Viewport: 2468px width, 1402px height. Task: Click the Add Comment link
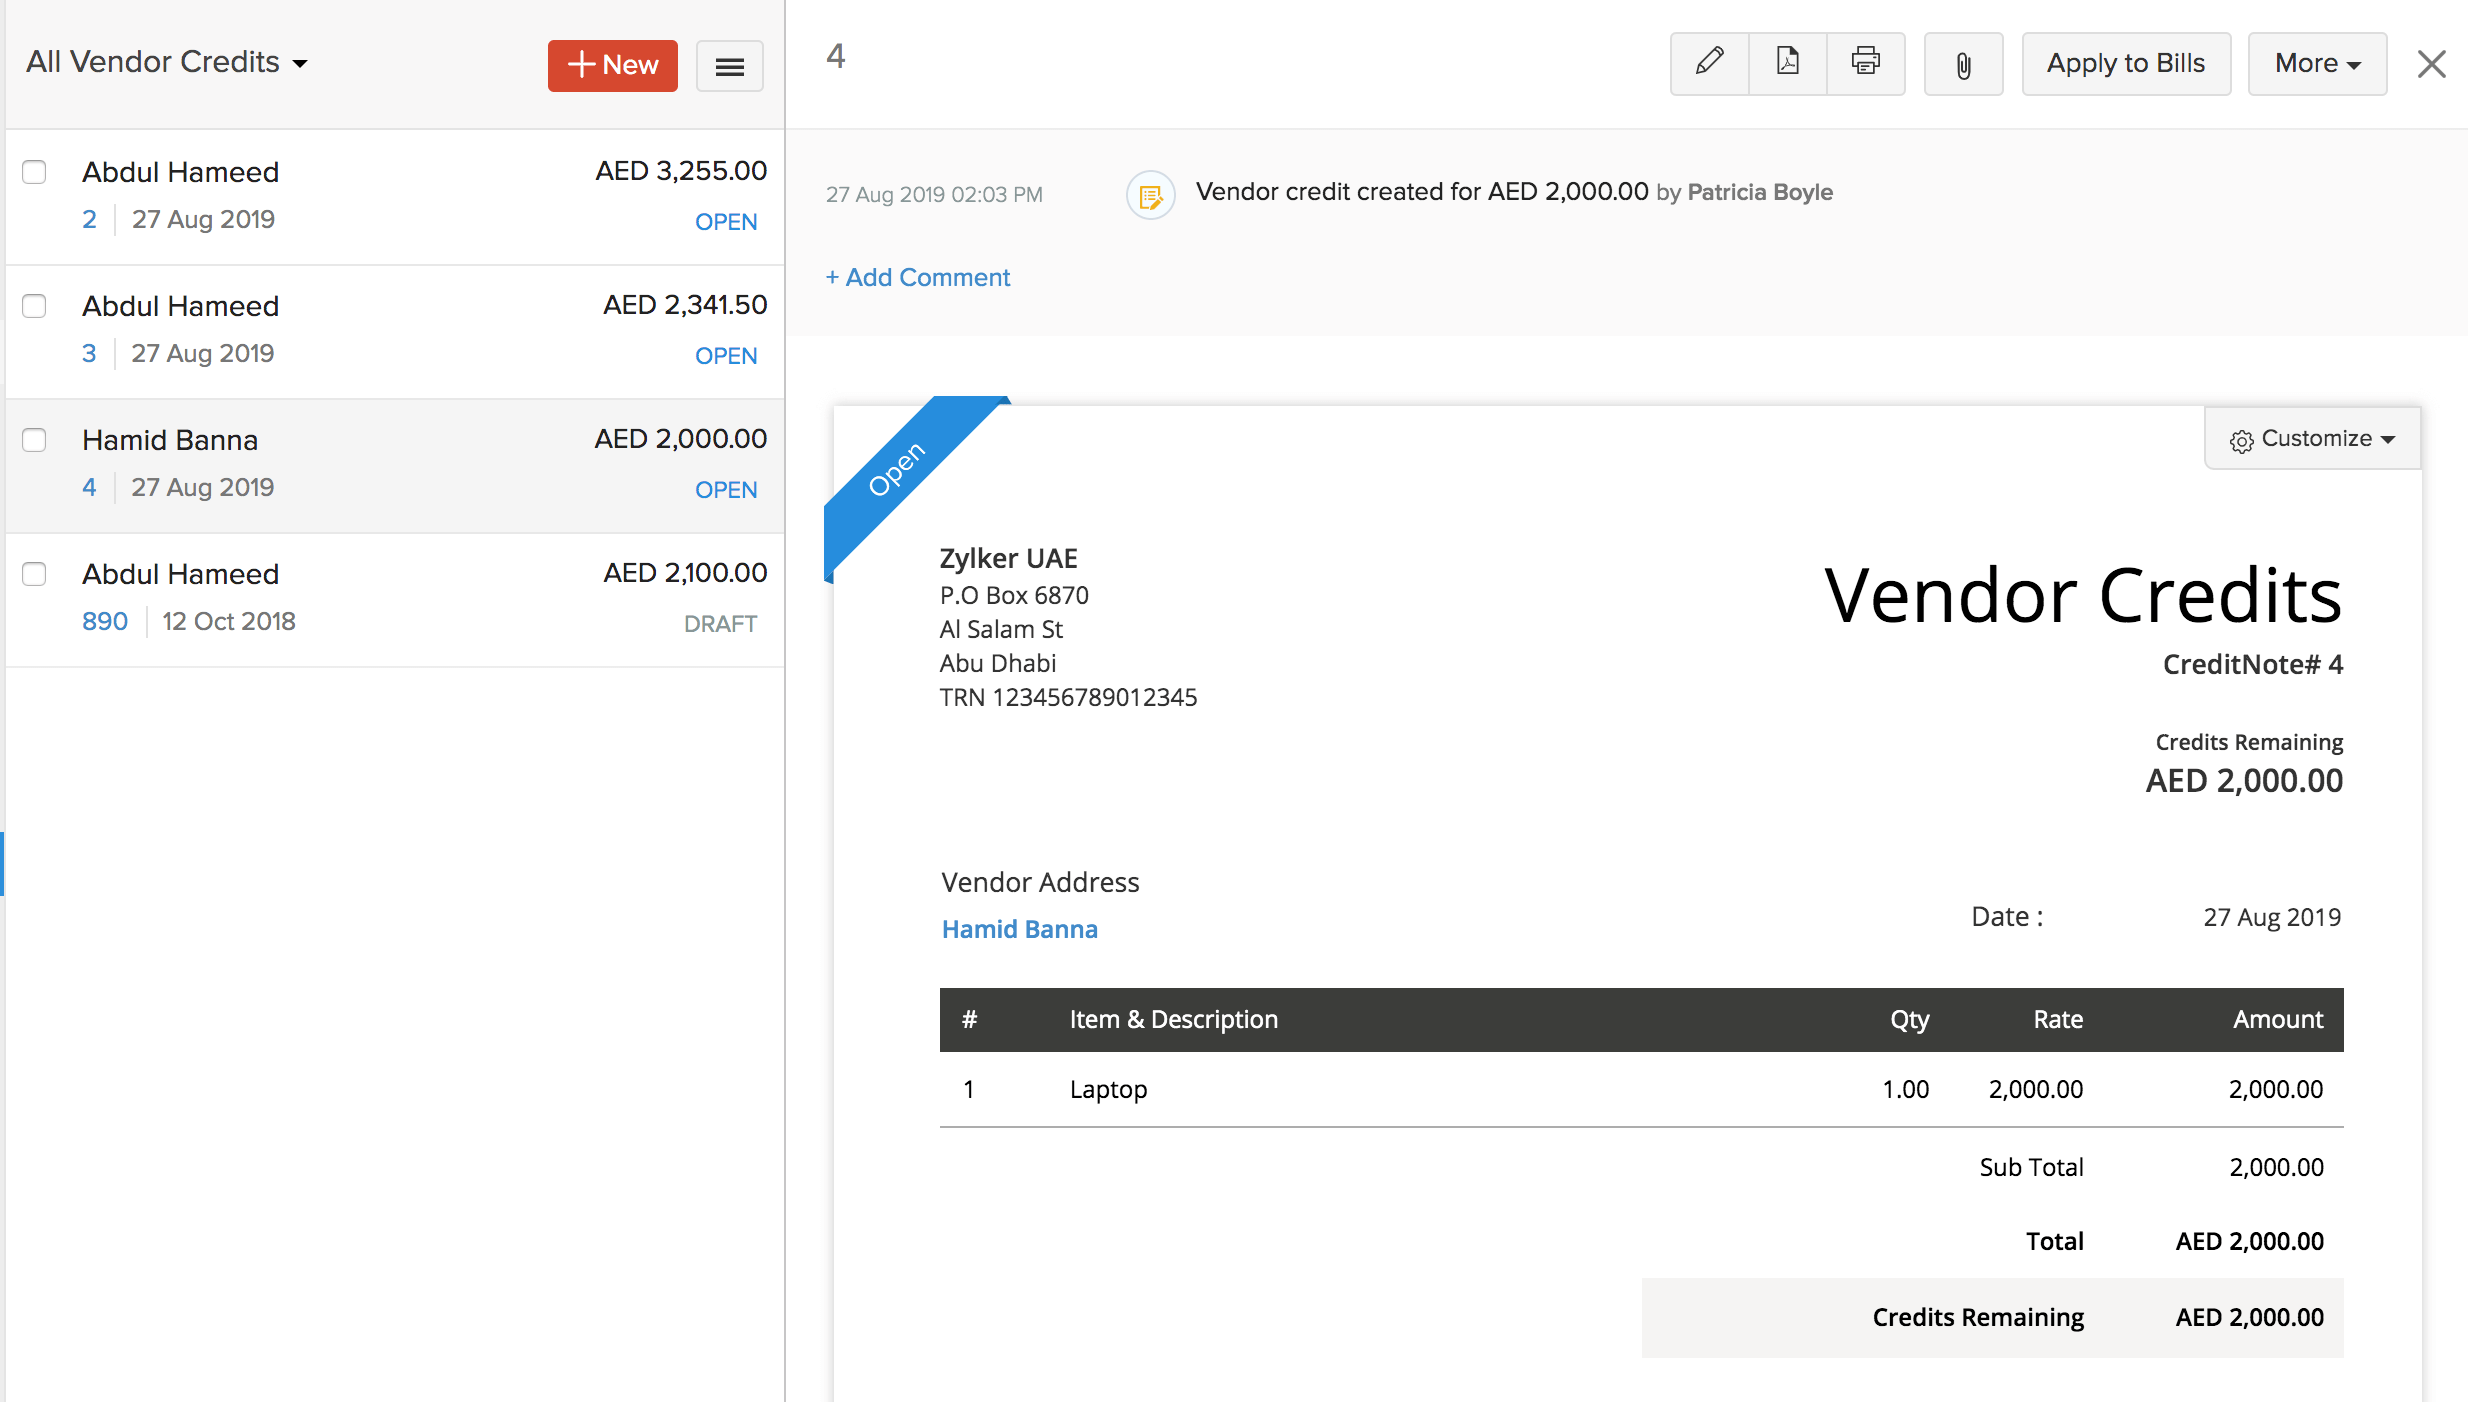(917, 277)
